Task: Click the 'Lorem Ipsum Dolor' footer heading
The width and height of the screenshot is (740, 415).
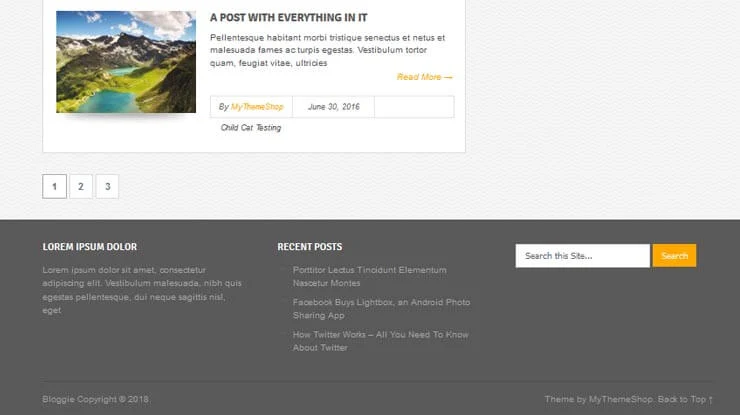Action: click(x=90, y=247)
